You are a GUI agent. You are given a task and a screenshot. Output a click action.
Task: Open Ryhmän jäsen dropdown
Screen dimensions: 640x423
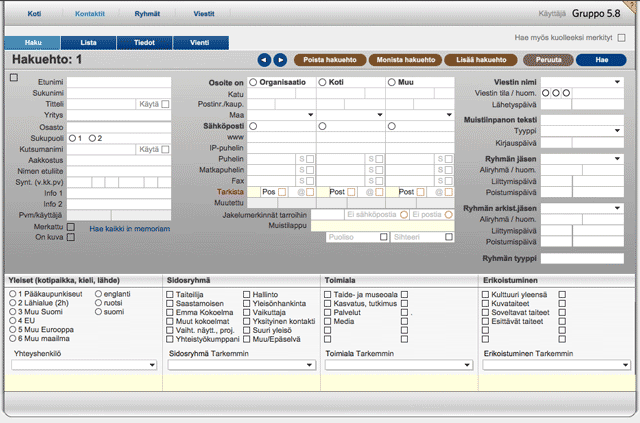click(582, 159)
